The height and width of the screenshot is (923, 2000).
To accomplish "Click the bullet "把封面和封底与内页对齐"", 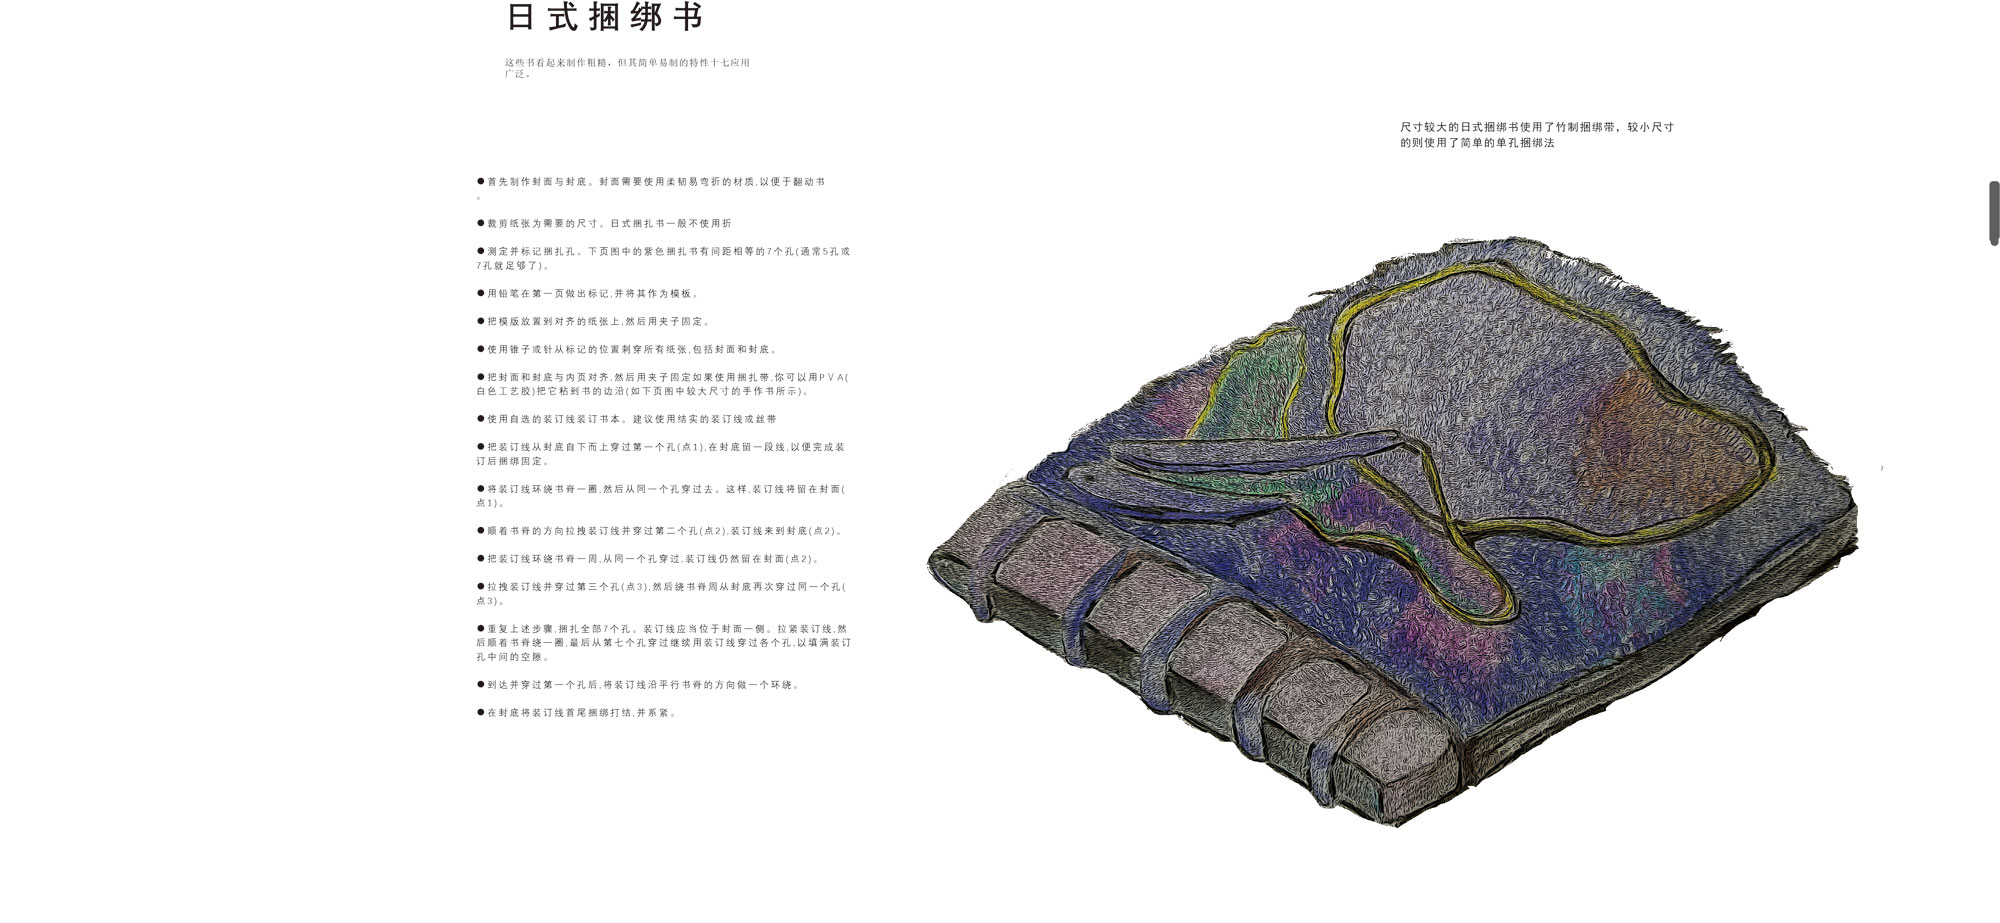I will [x=663, y=384].
